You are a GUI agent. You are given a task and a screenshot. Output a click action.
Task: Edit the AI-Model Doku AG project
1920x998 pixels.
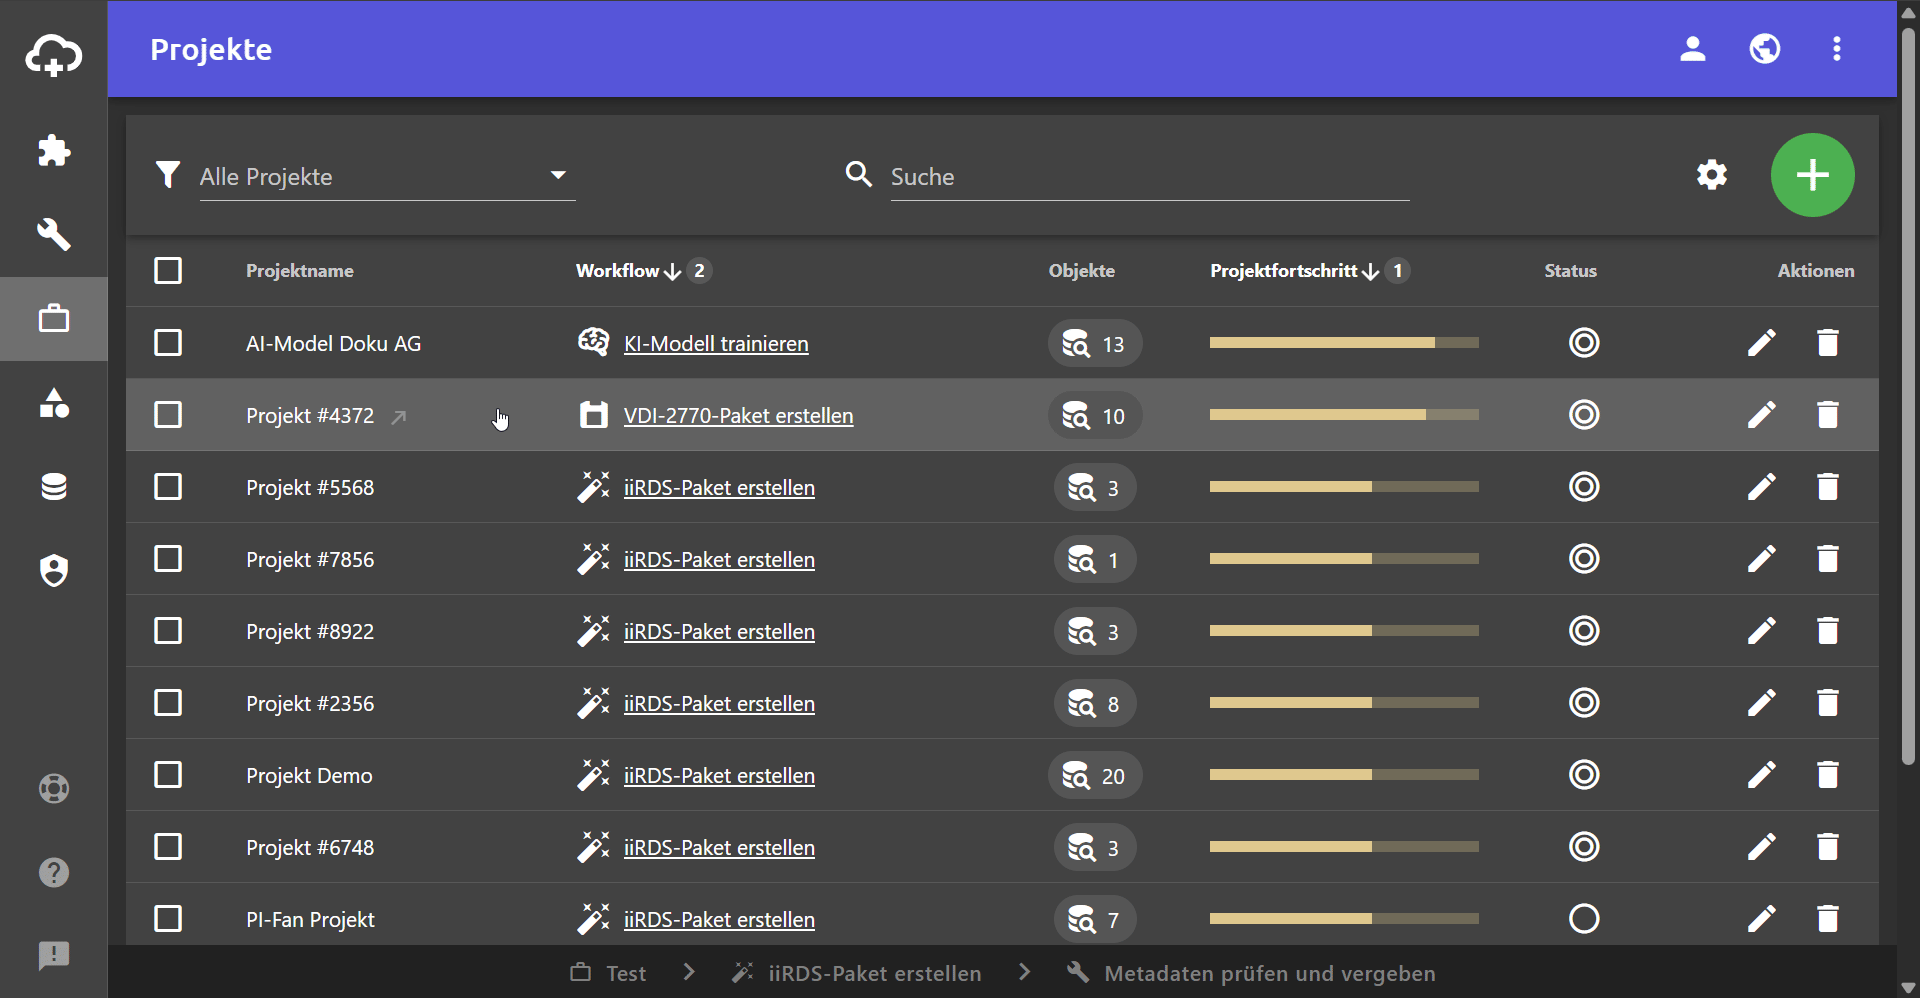pos(1761,343)
